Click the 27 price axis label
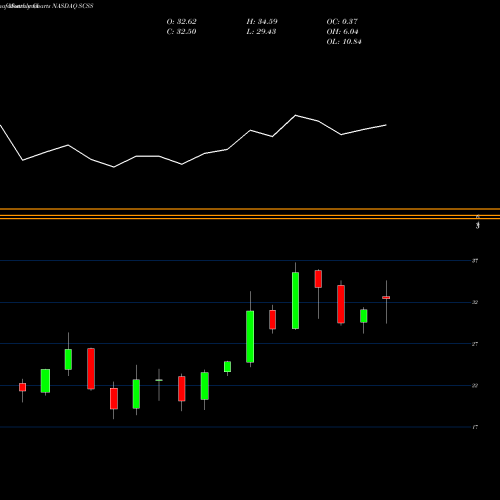The height and width of the screenshot is (500, 500). pos(475,344)
